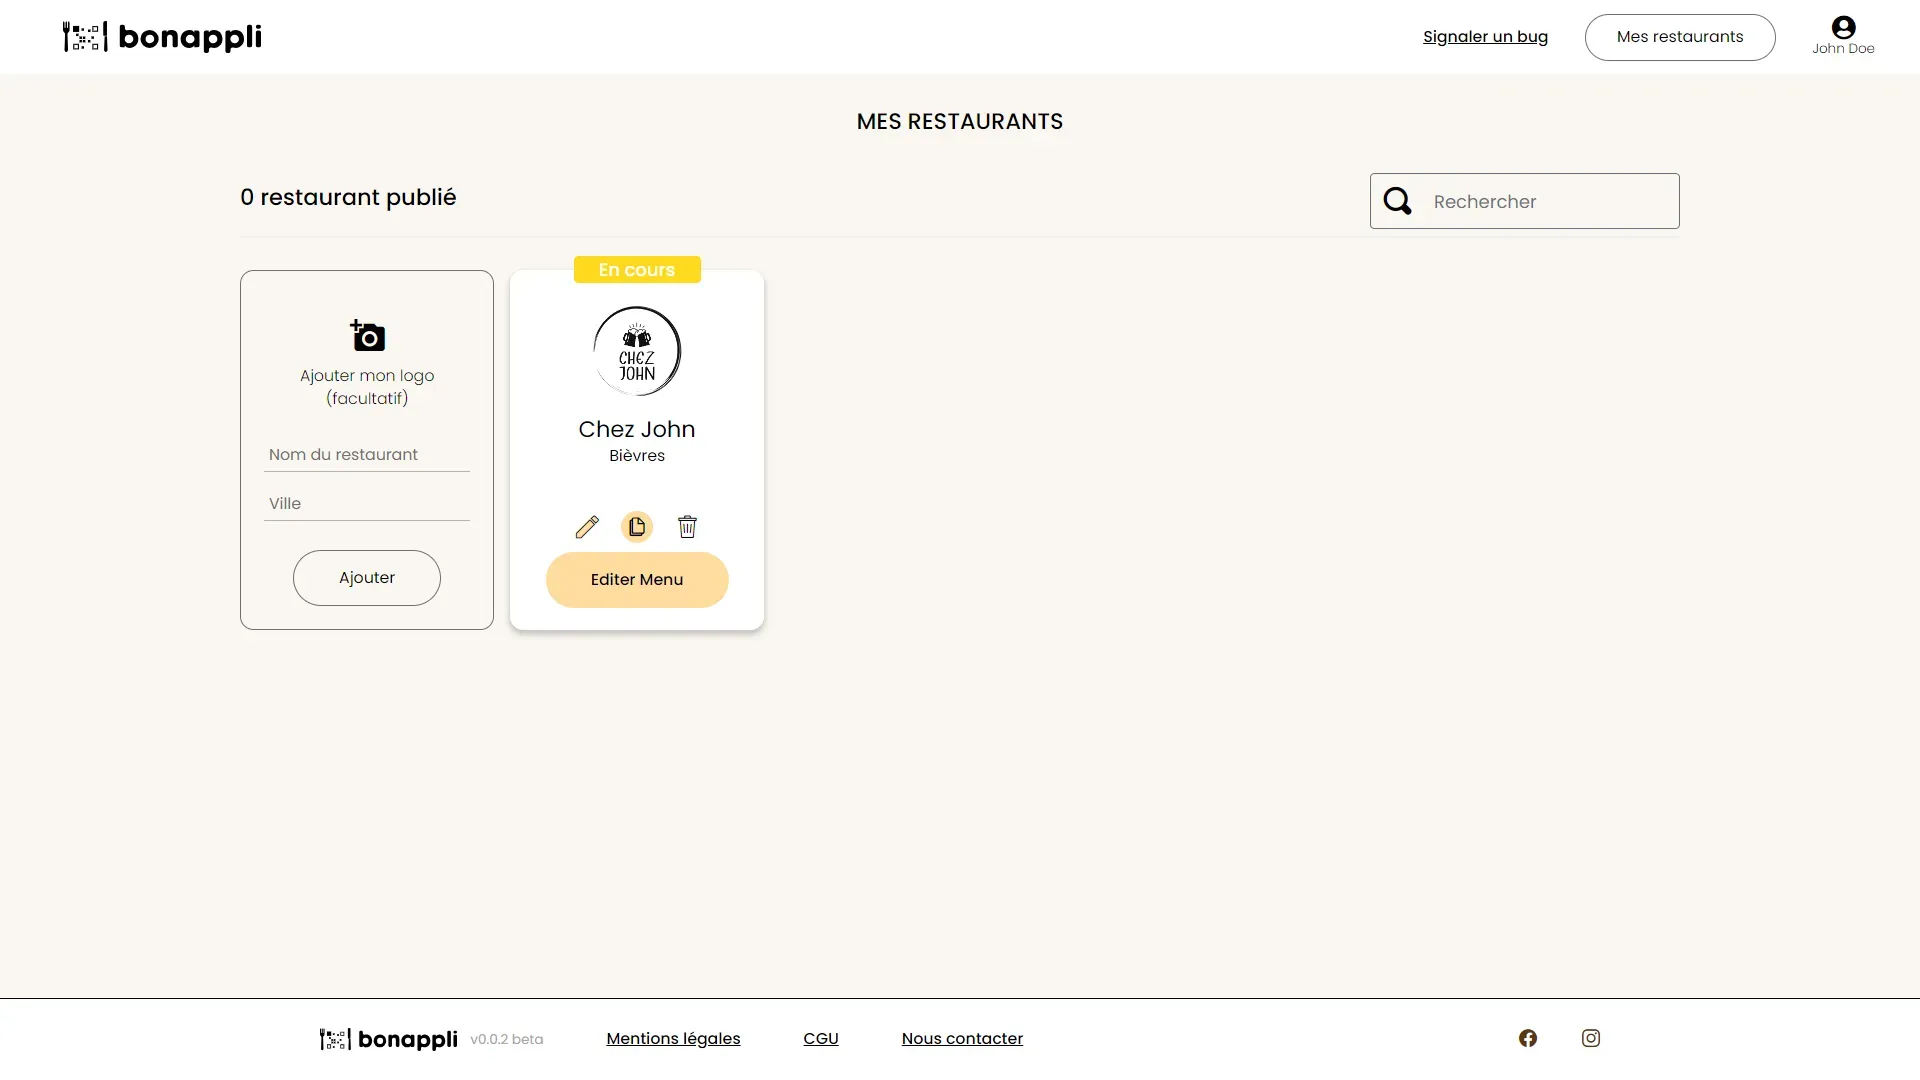Open the Nous contacter link
This screenshot has height=1080, width=1920.
tap(962, 1039)
